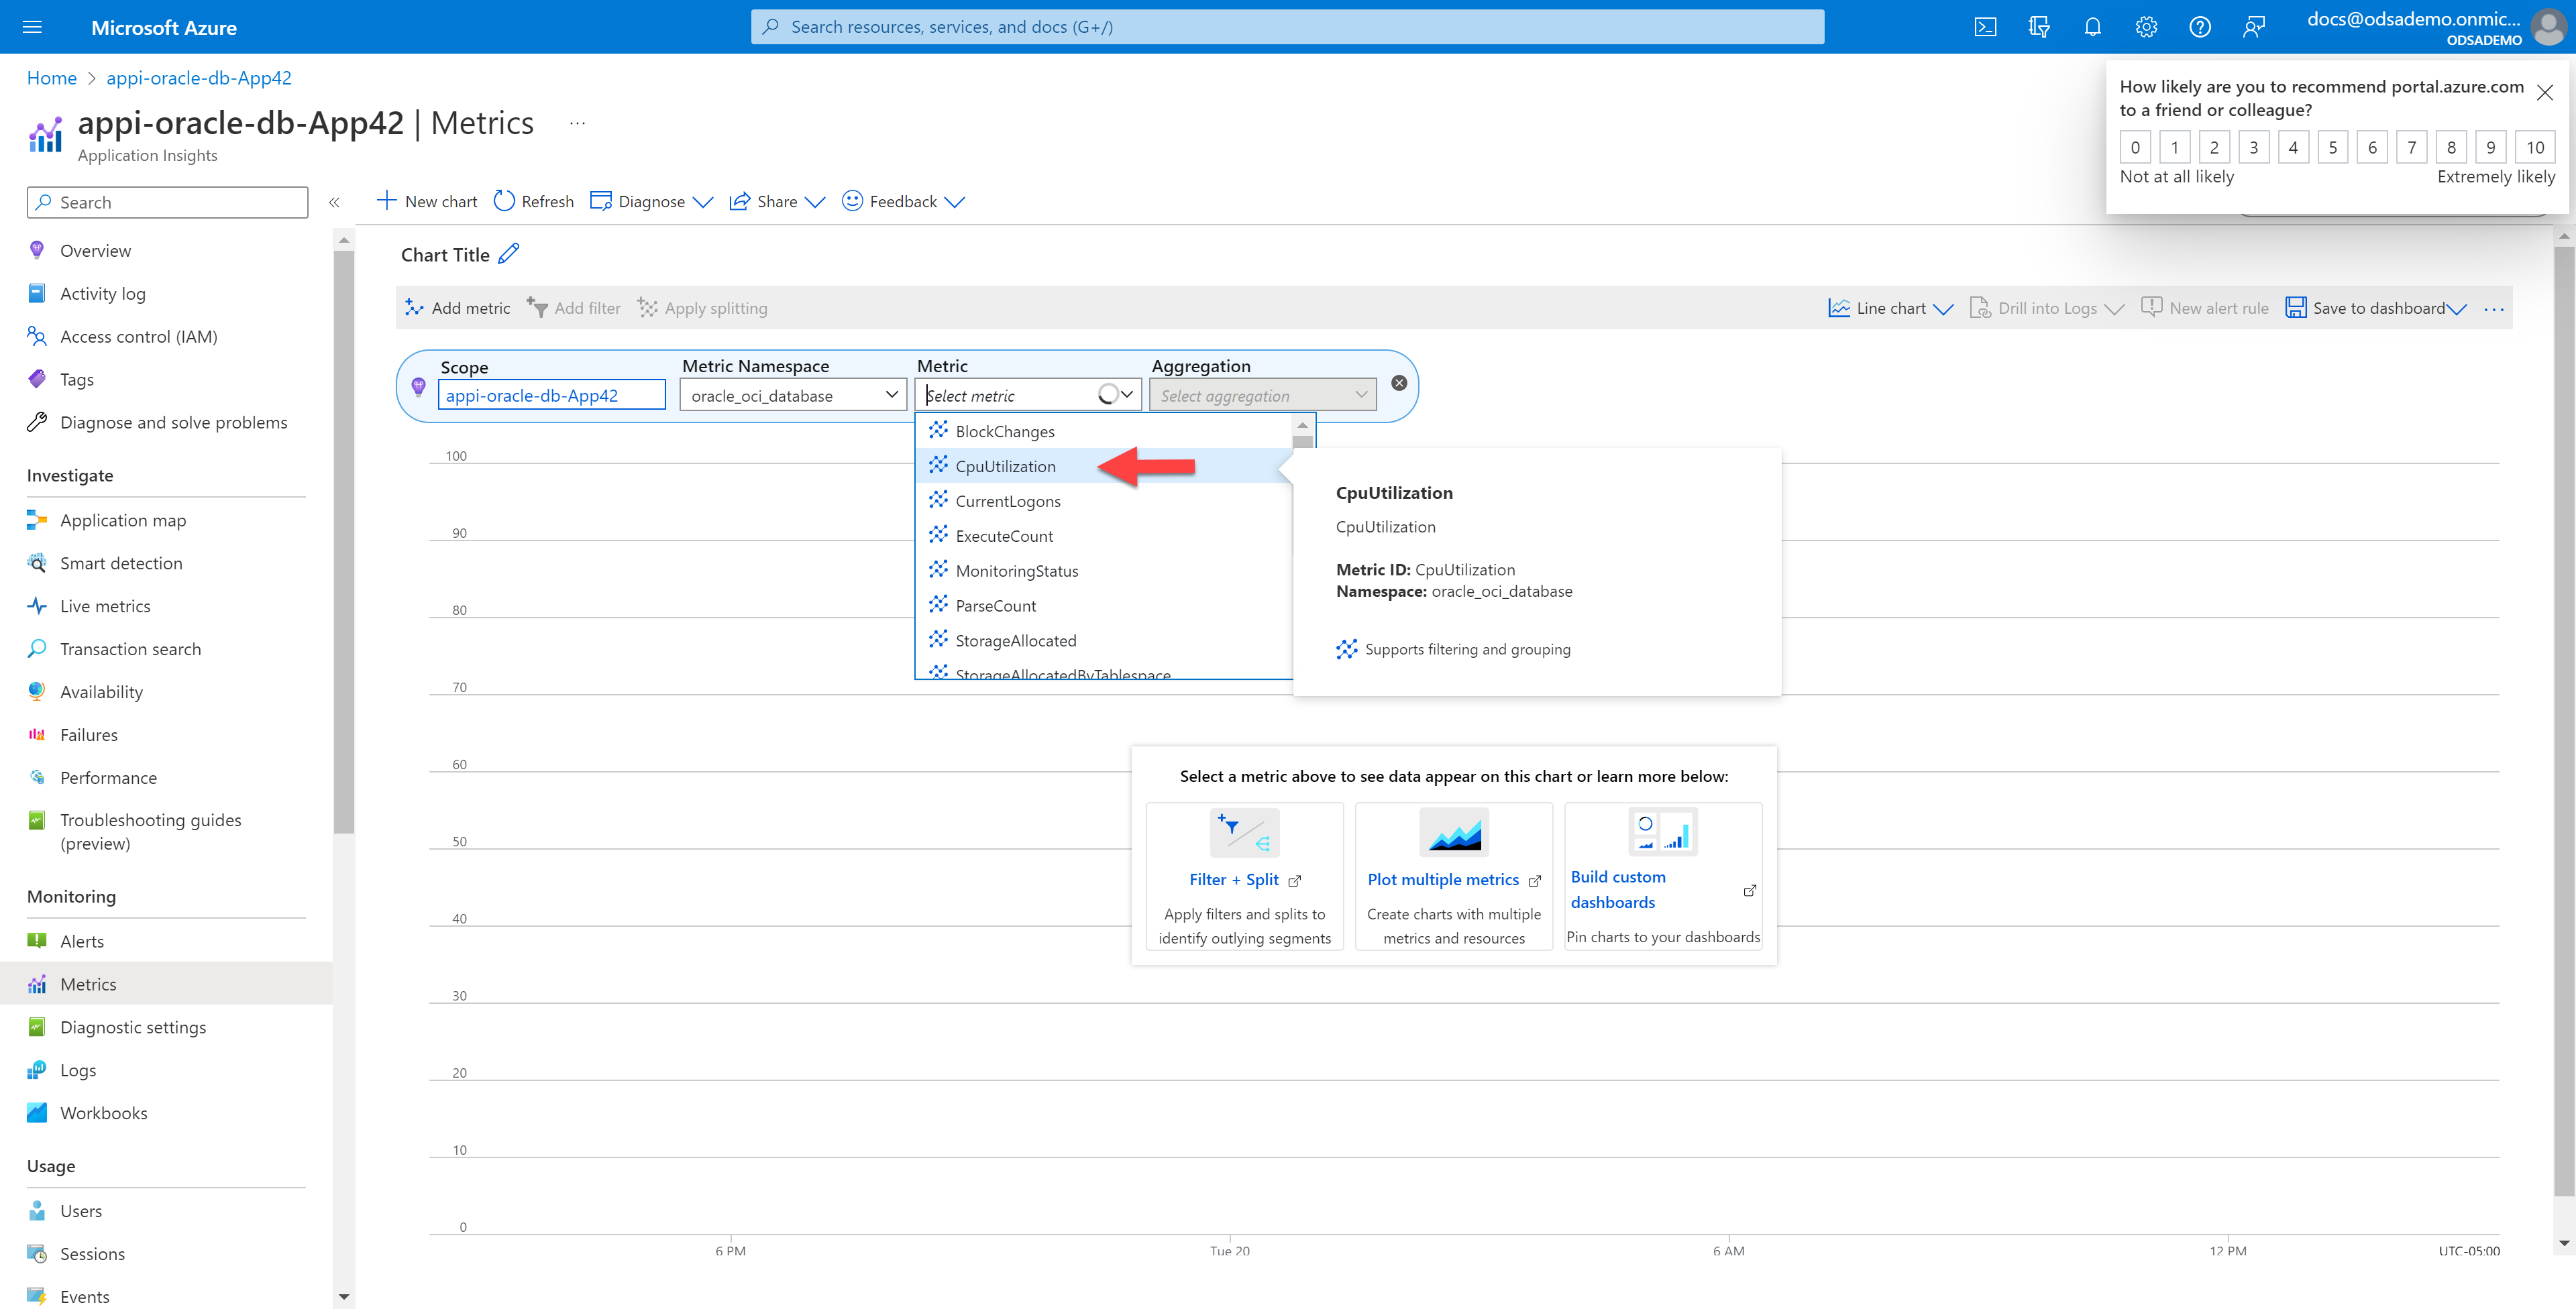Open the Help question mark icon
The image size is (2576, 1309).
pos(2199,27)
